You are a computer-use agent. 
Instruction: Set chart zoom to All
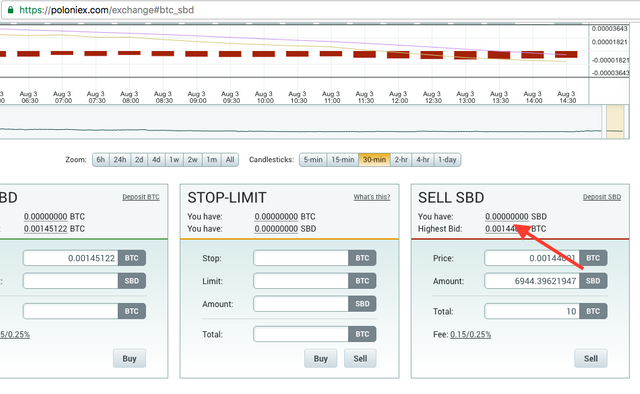[230, 160]
